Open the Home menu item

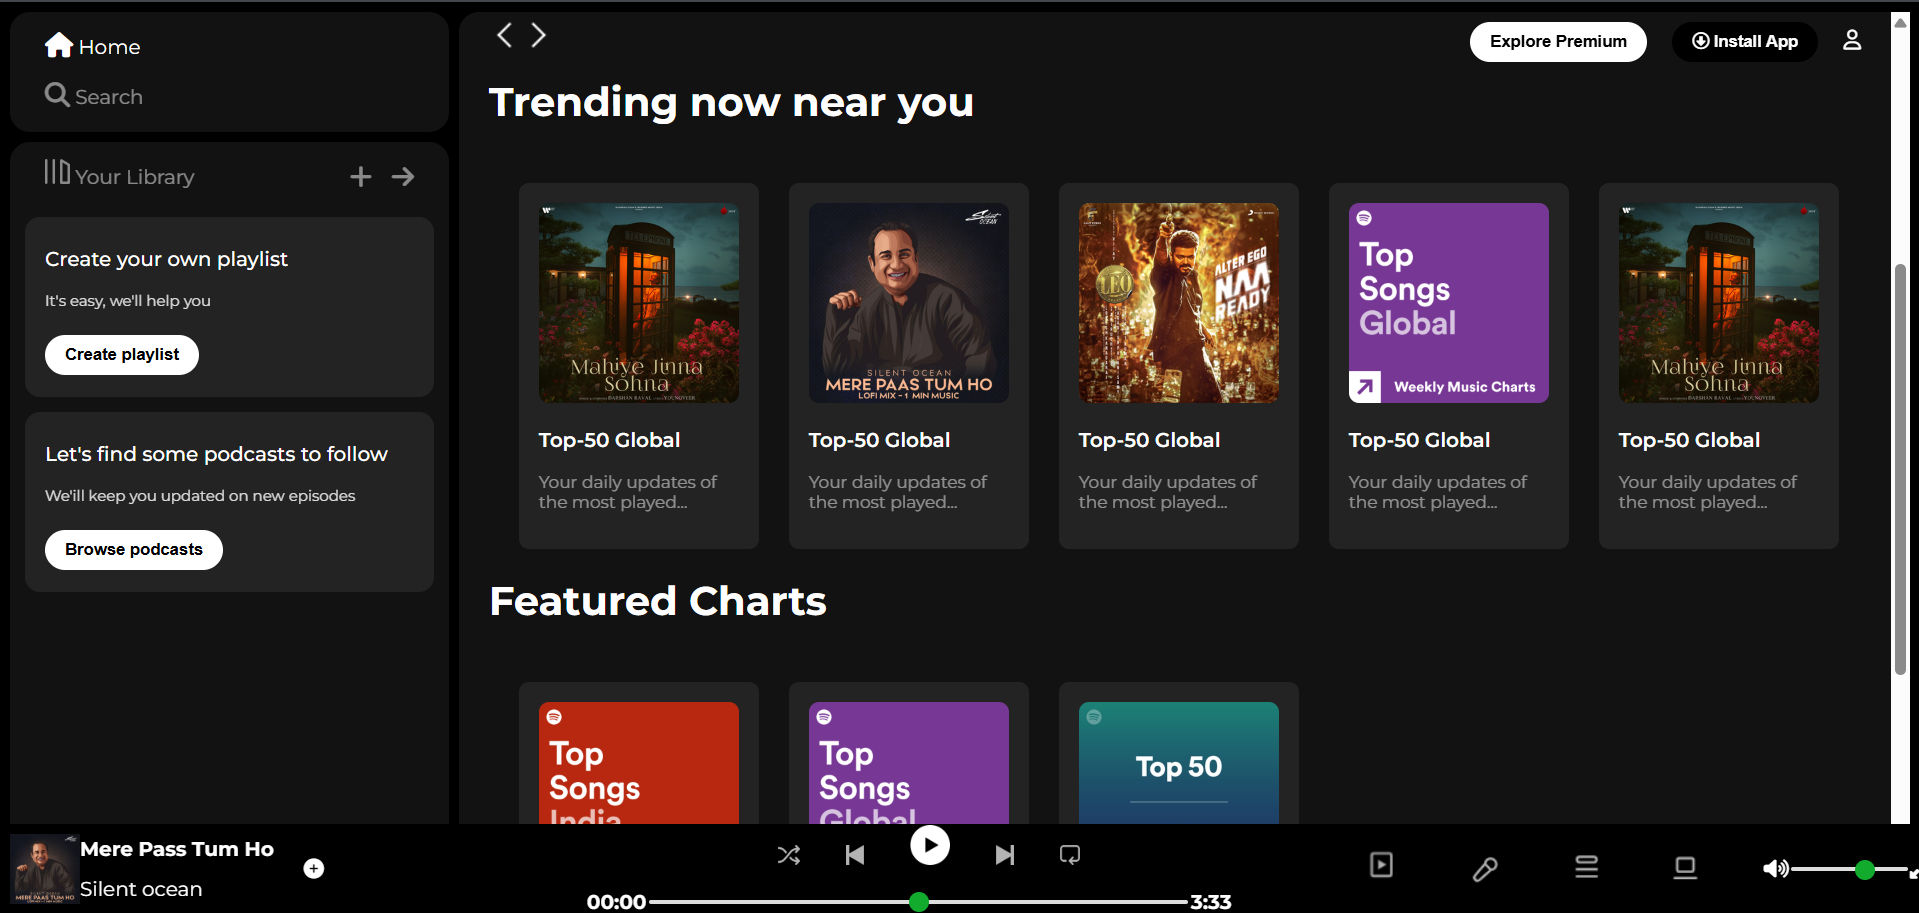(91, 46)
